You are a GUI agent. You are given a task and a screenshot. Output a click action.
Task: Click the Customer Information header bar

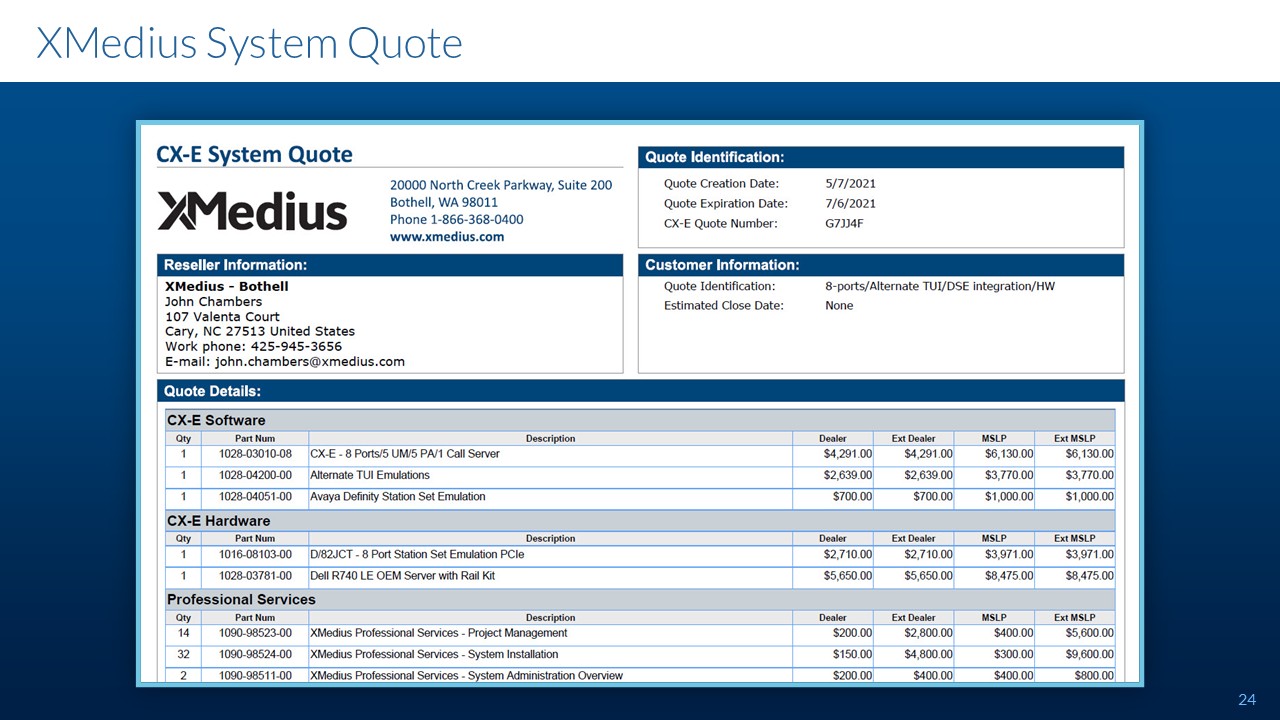pyautogui.click(x=721, y=265)
